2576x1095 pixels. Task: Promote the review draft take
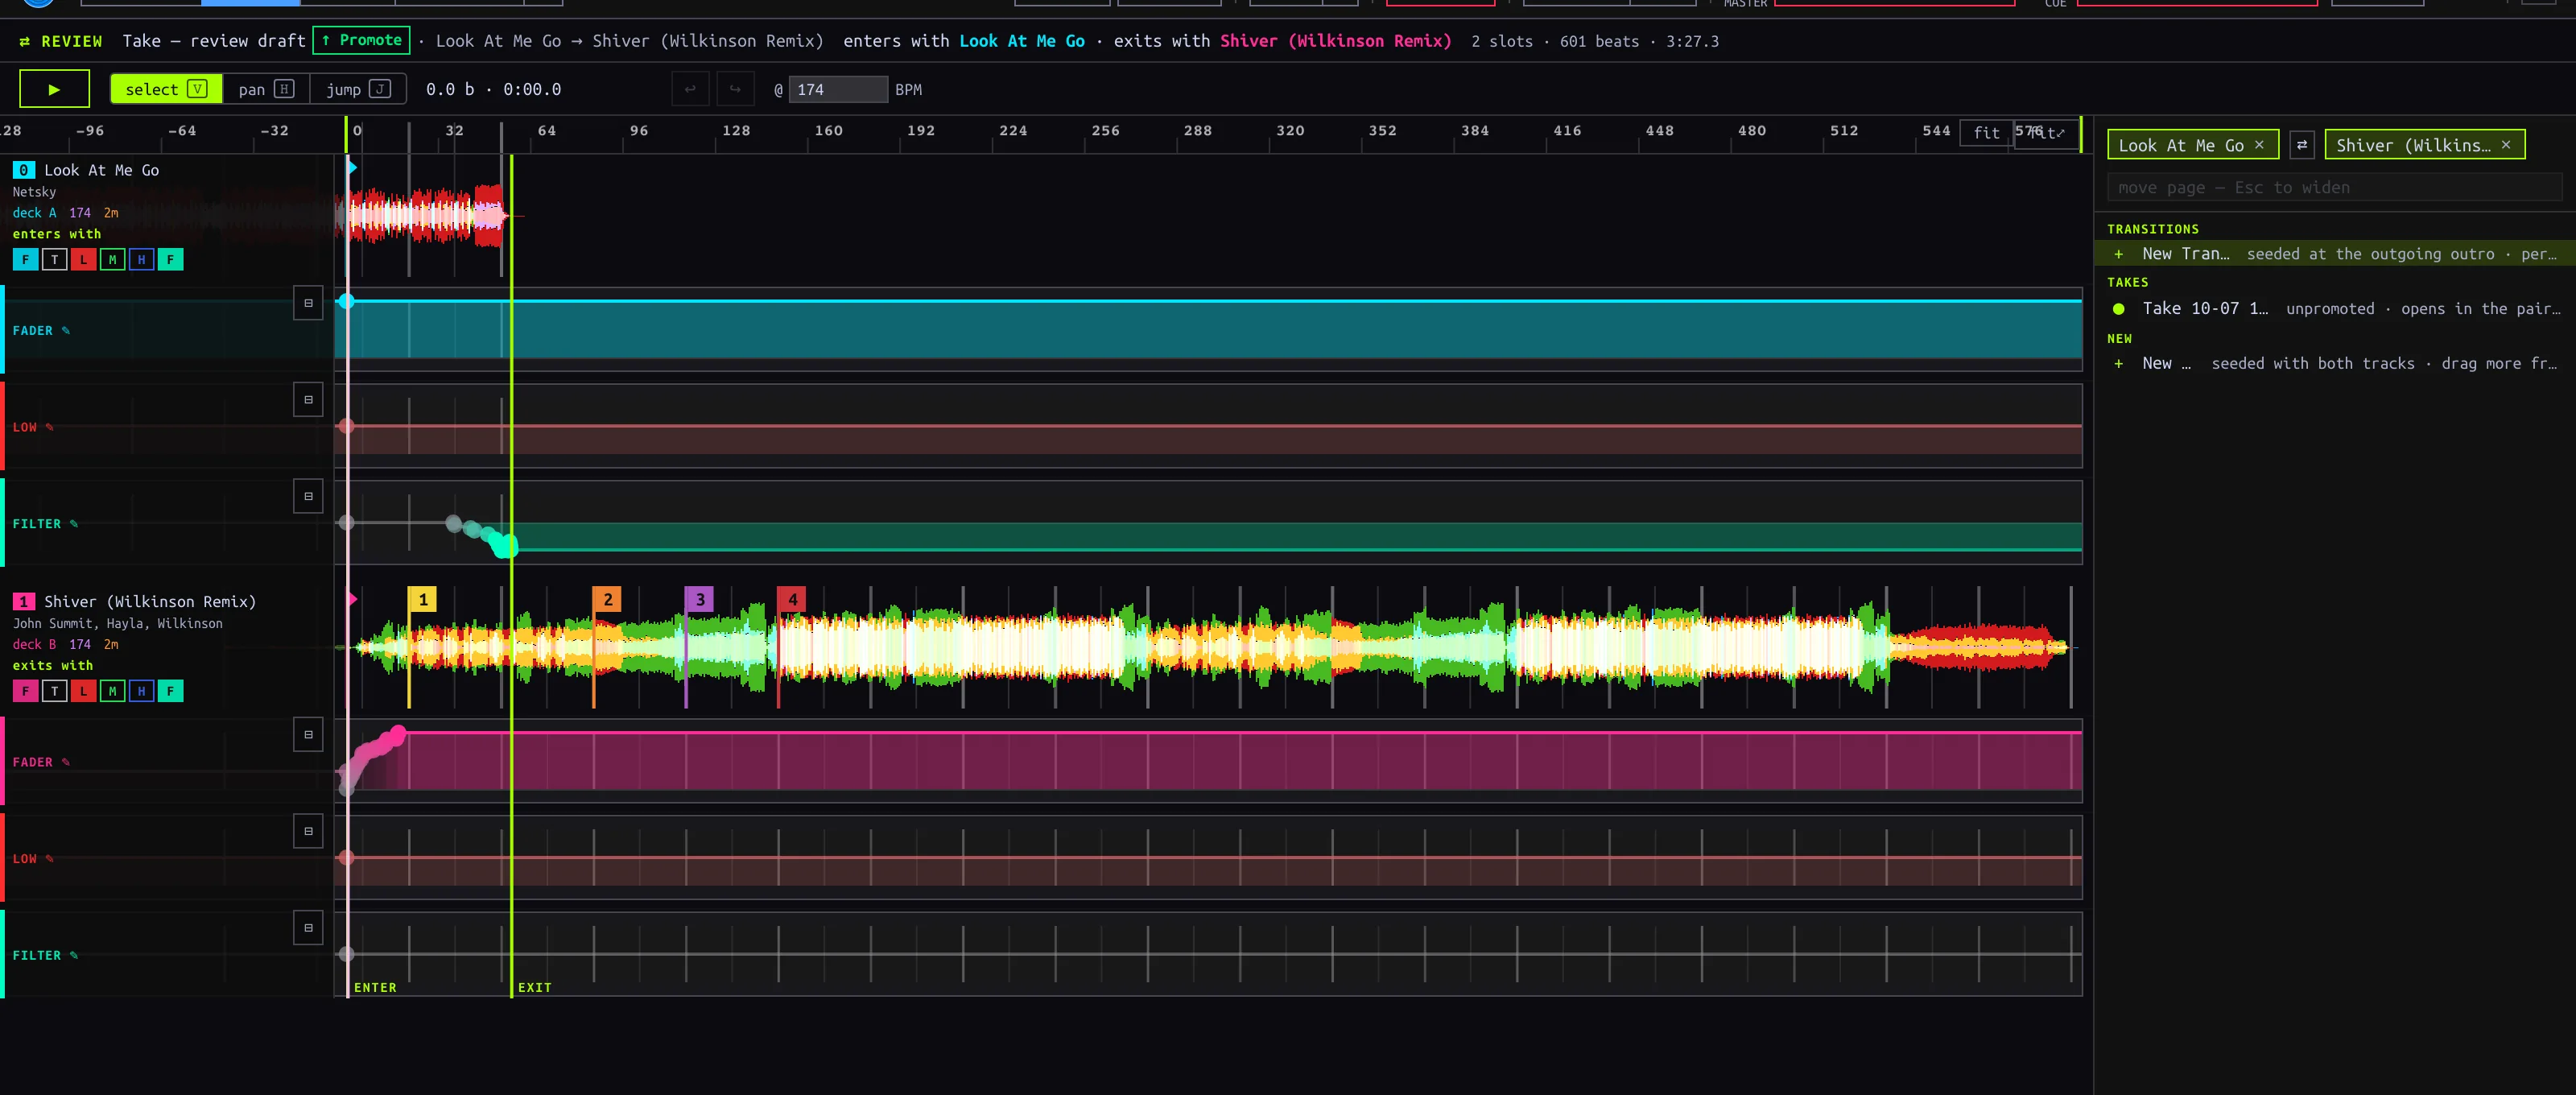tap(361, 40)
